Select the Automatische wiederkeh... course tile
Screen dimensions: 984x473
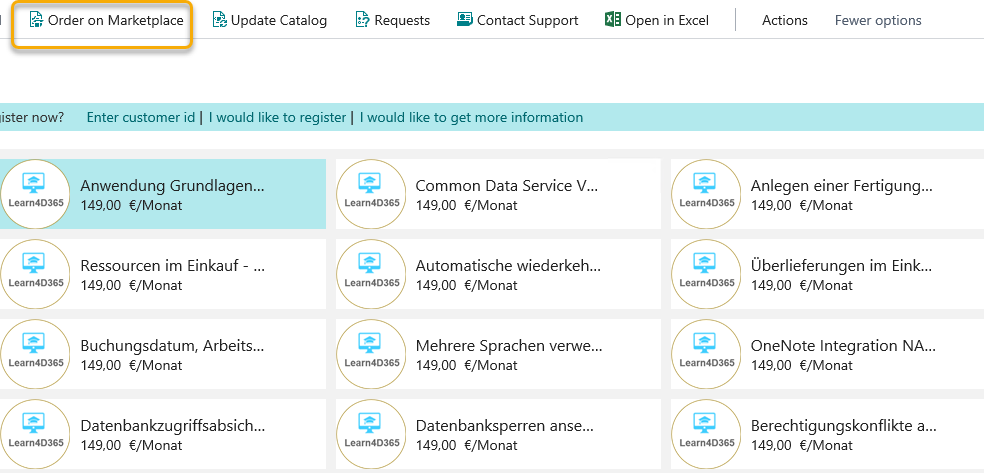pos(508,275)
